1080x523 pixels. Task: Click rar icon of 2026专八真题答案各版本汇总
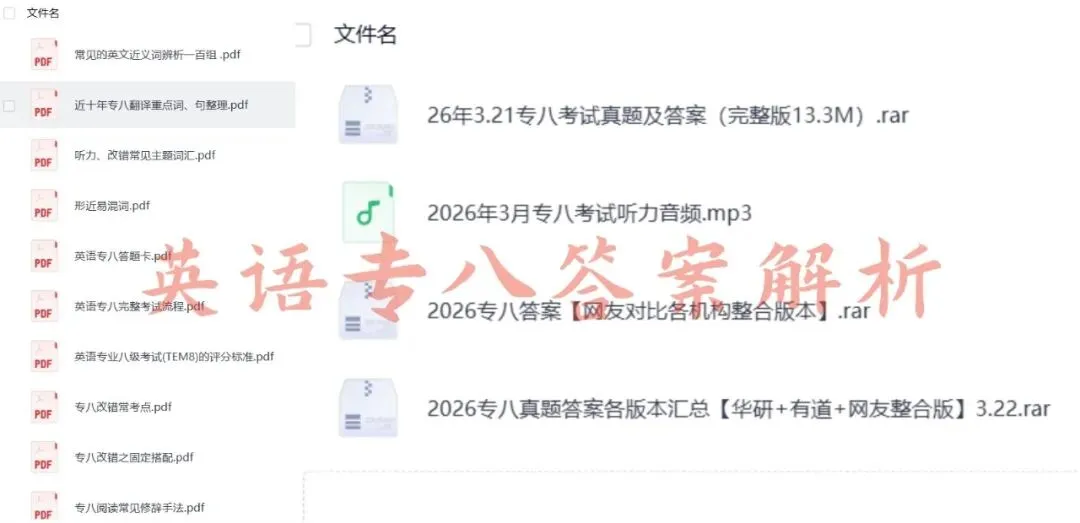368,408
